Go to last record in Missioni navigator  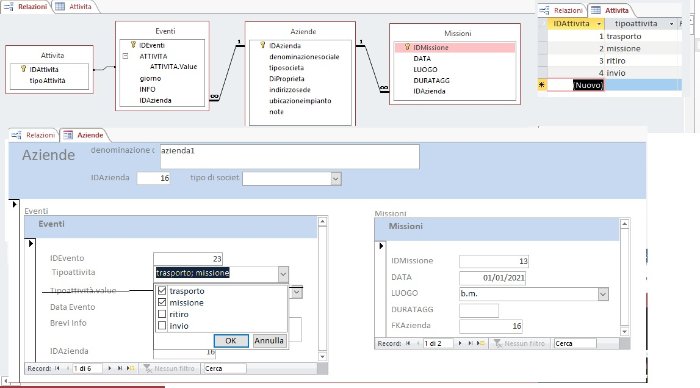coord(470,343)
